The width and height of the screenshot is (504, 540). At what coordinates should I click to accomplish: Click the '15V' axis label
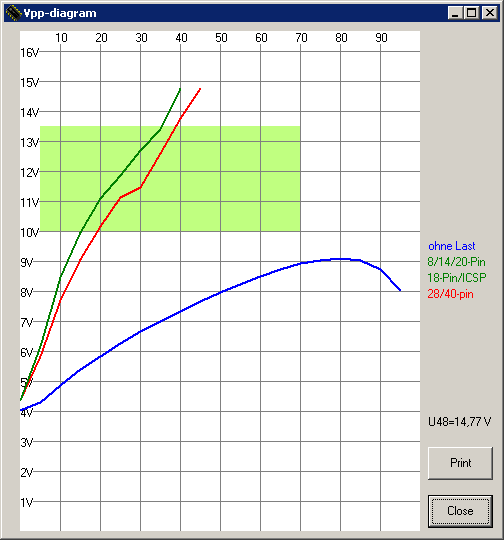tap(30, 83)
